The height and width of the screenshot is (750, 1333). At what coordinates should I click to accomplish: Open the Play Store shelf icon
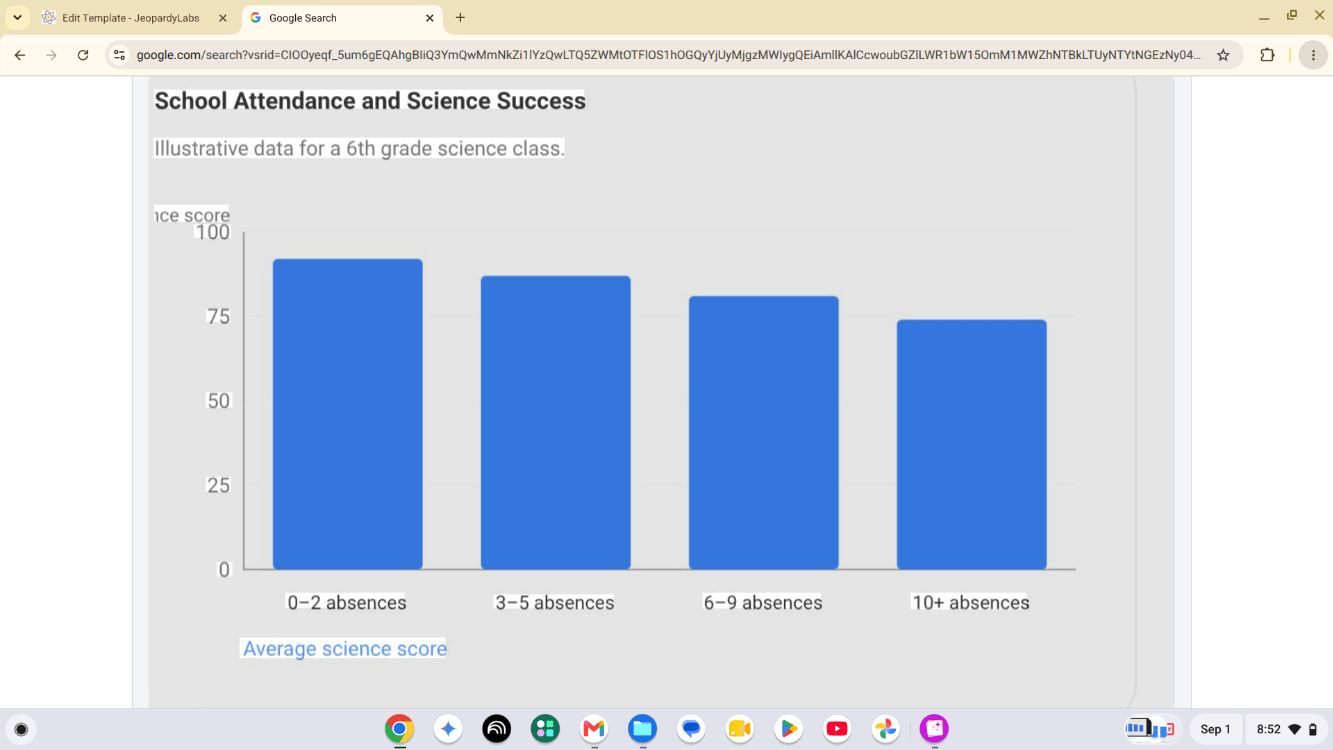[x=788, y=729]
